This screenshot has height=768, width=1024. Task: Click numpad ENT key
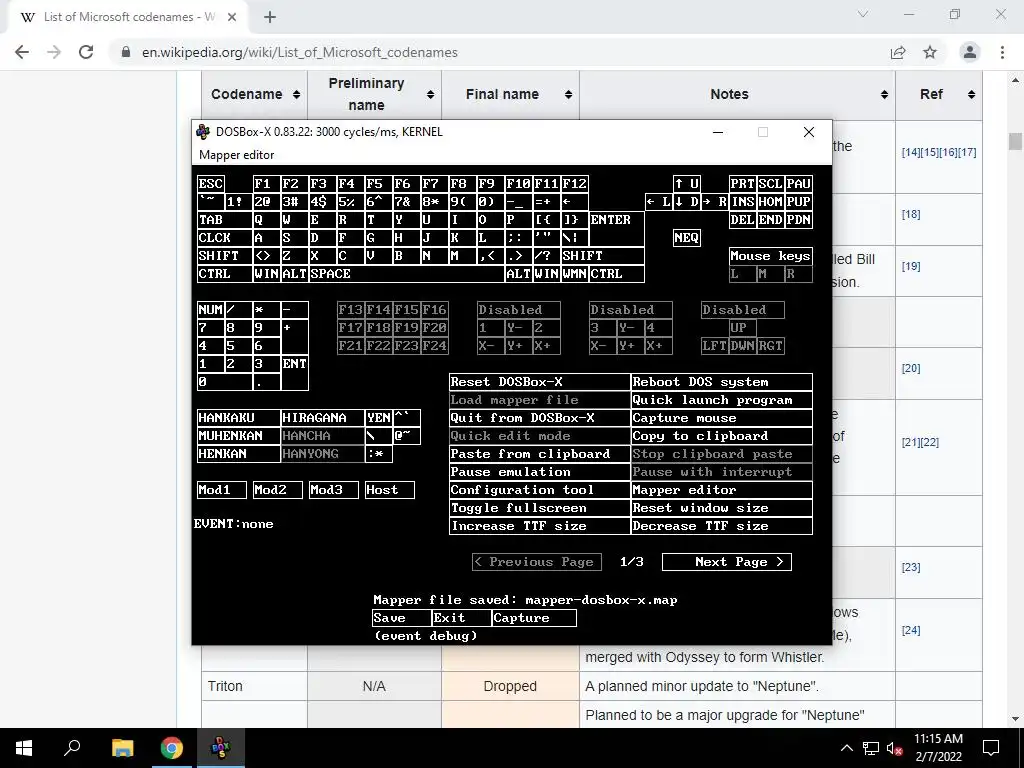pyautogui.click(x=295, y=372)
